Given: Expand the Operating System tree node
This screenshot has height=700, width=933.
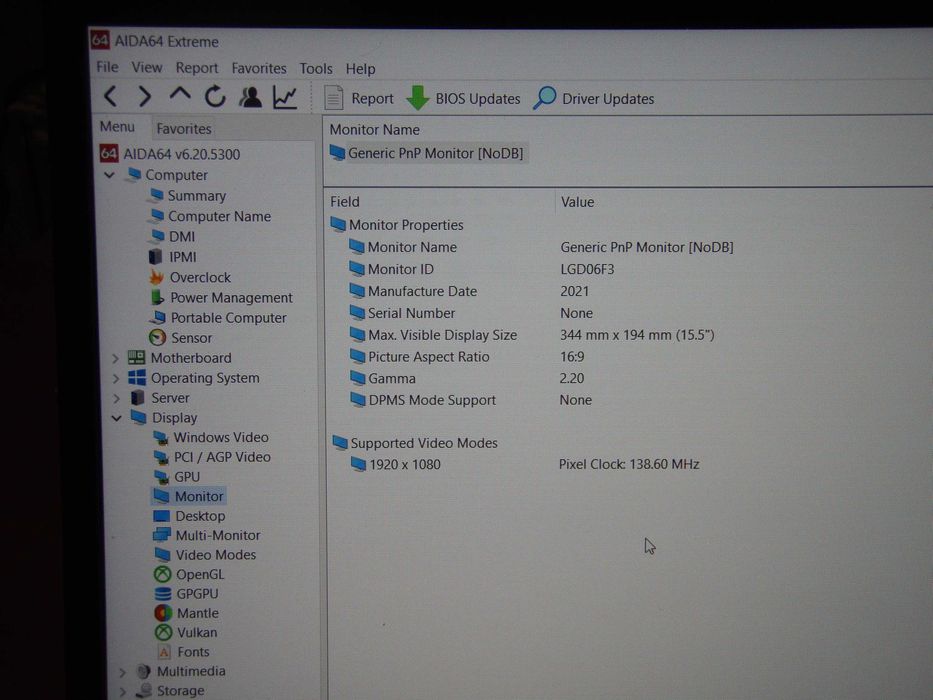Looking at the screenshot, I should pyautogui.click(x=116, y=379).
